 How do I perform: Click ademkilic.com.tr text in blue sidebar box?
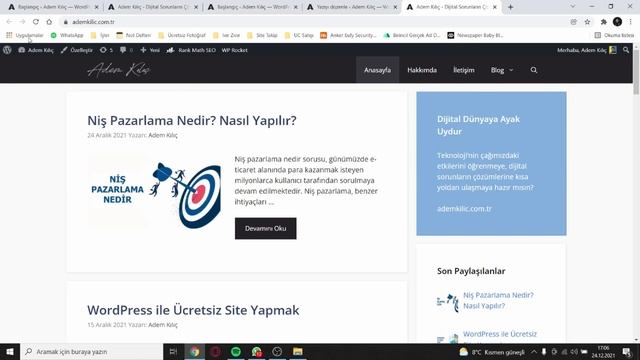(x=464, y=209)
